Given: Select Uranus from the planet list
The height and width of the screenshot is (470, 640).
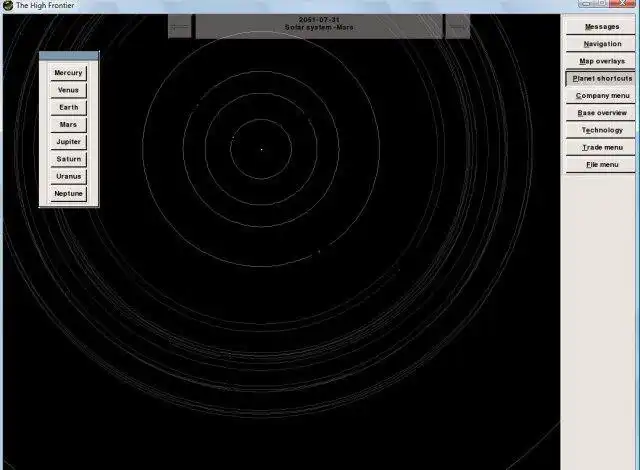Looking at the screenshot, I should tap(68, 176).
